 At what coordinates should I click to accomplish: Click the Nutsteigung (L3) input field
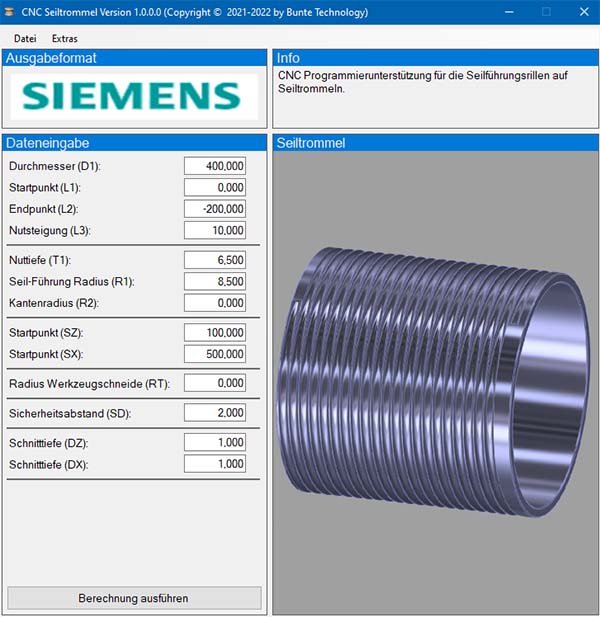[215, 230]
